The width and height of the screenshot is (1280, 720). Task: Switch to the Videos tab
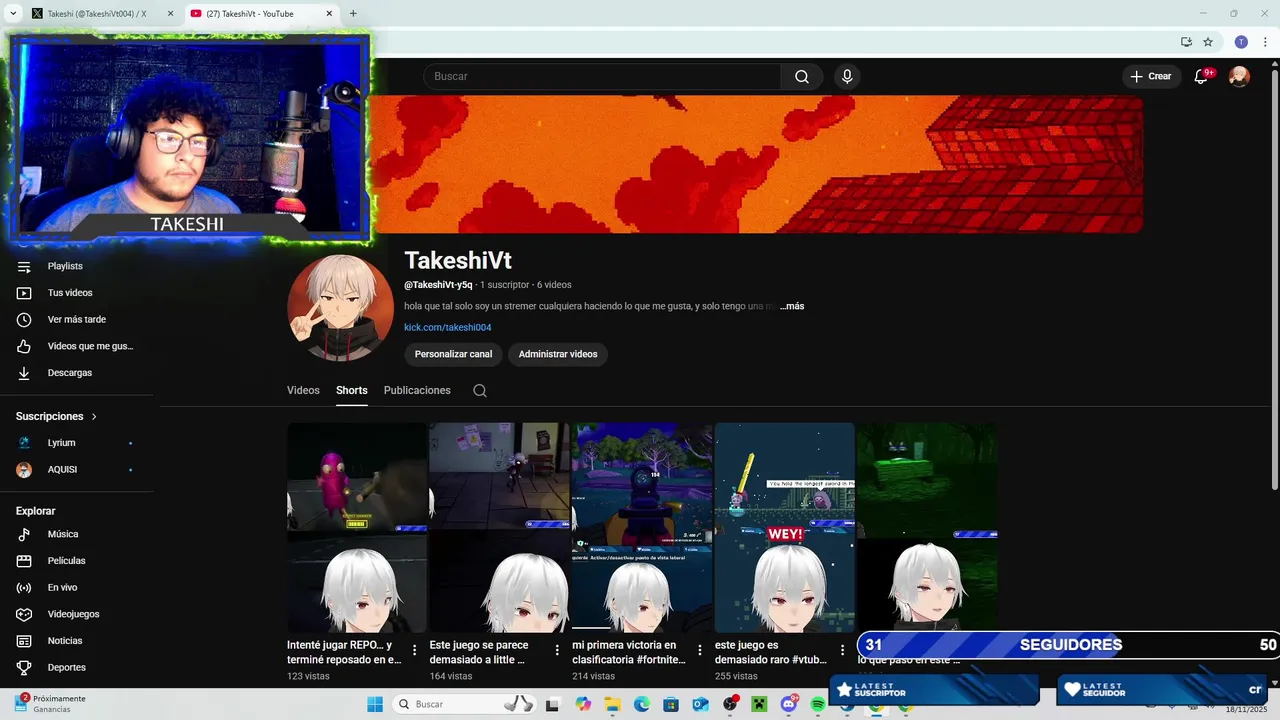click(x=303, y=391)
